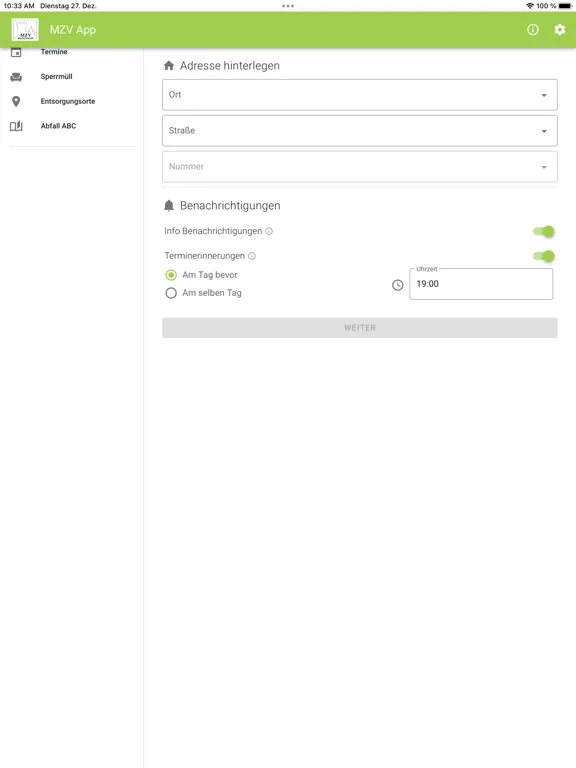This screenshot has width=576, height=768.
Task: Click the Sperrmüll sofa icon
Action: [16, 77]
